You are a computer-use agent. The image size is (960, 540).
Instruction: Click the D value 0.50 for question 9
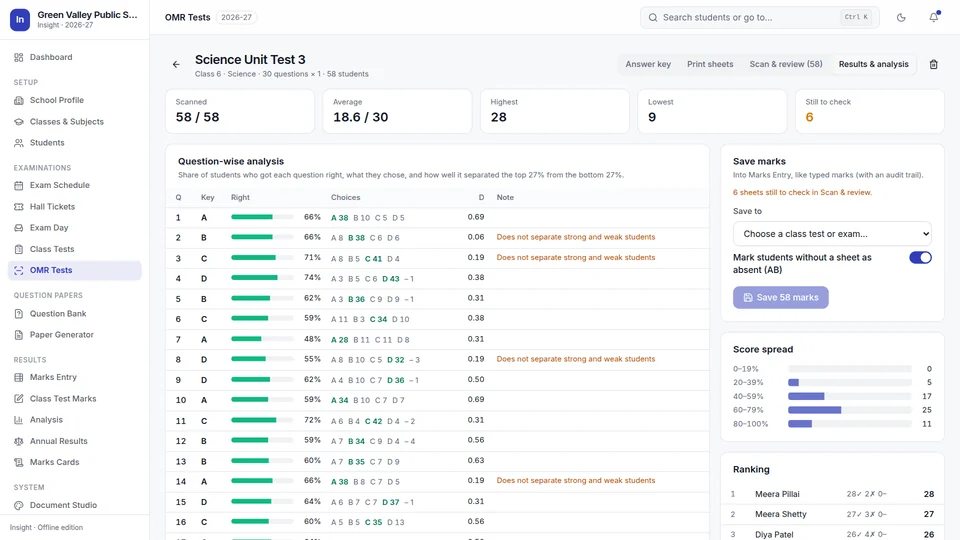point(476,380)
